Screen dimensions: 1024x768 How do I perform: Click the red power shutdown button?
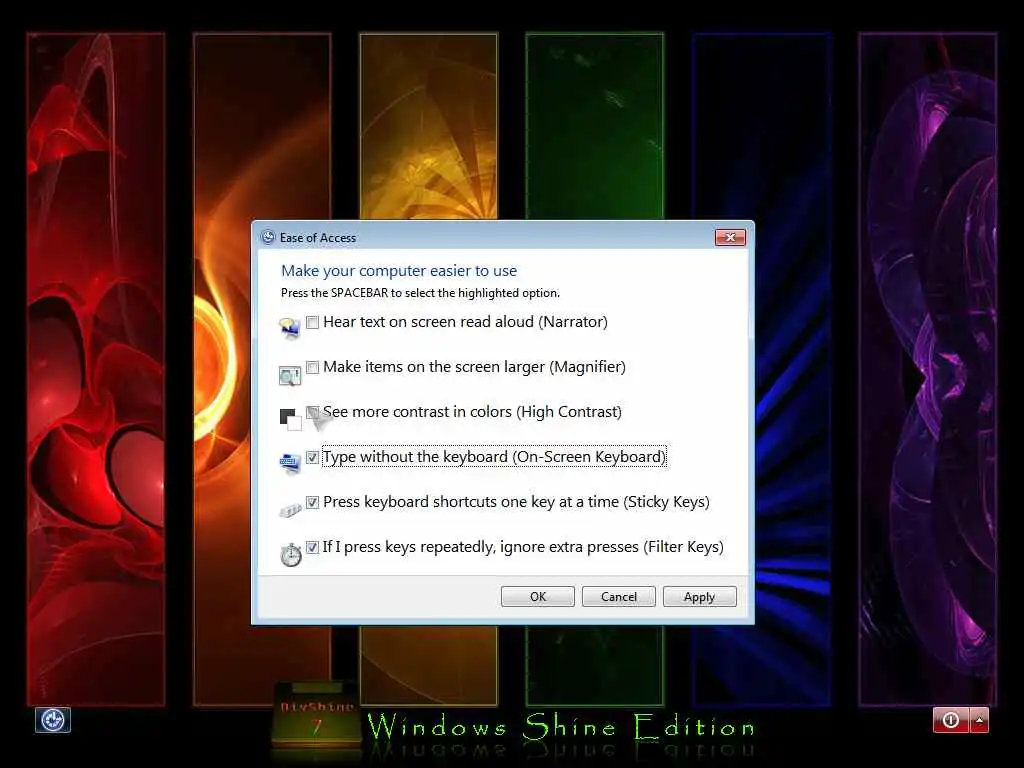(952, 720)
